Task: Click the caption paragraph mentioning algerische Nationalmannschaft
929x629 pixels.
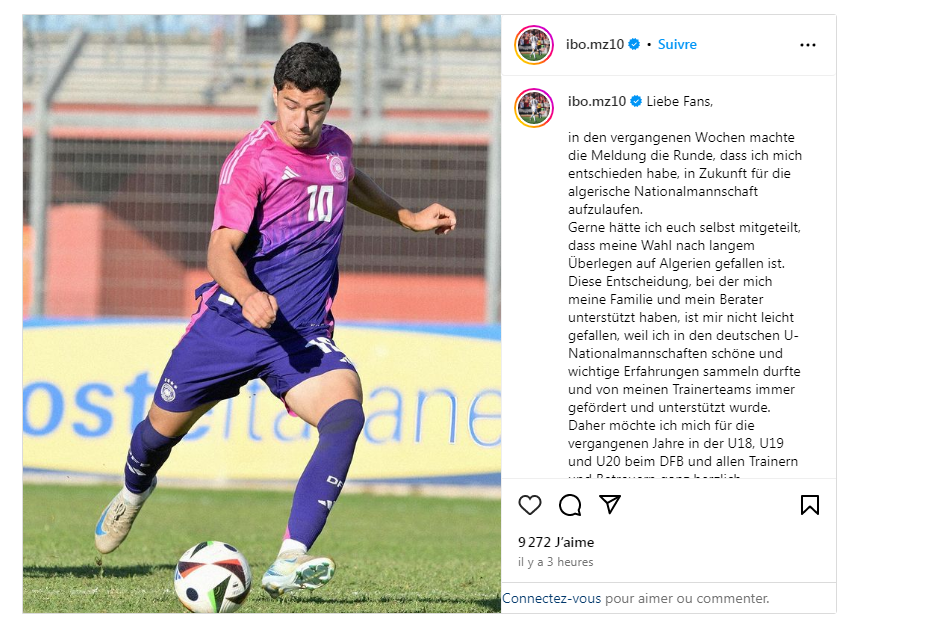Action: (x=684, y=173)
